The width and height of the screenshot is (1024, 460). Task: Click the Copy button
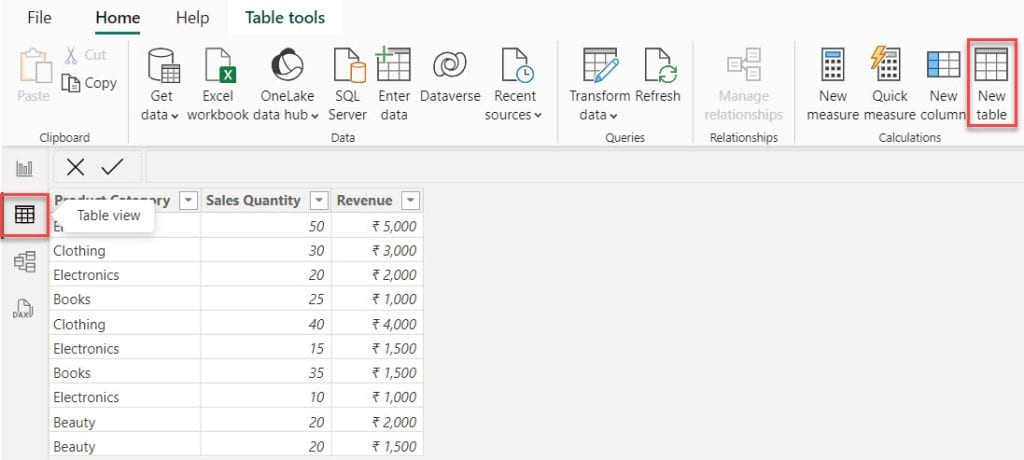click(x=89, y=83)
